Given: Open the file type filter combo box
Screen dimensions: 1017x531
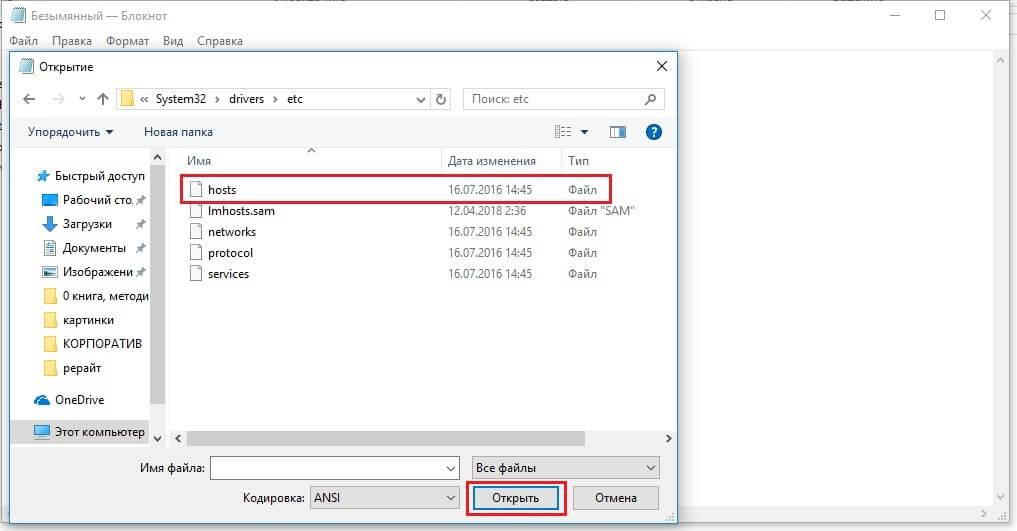Looking at the screenshot, I should (x=566, y=468).
